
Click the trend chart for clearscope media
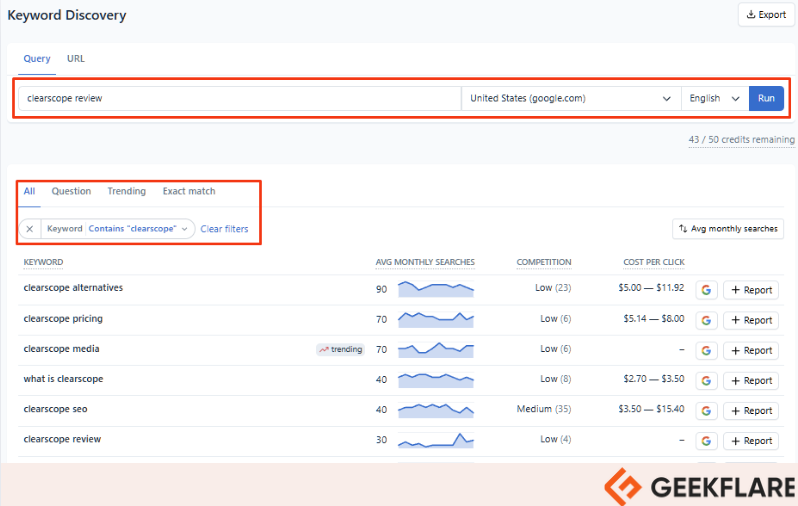436,349
